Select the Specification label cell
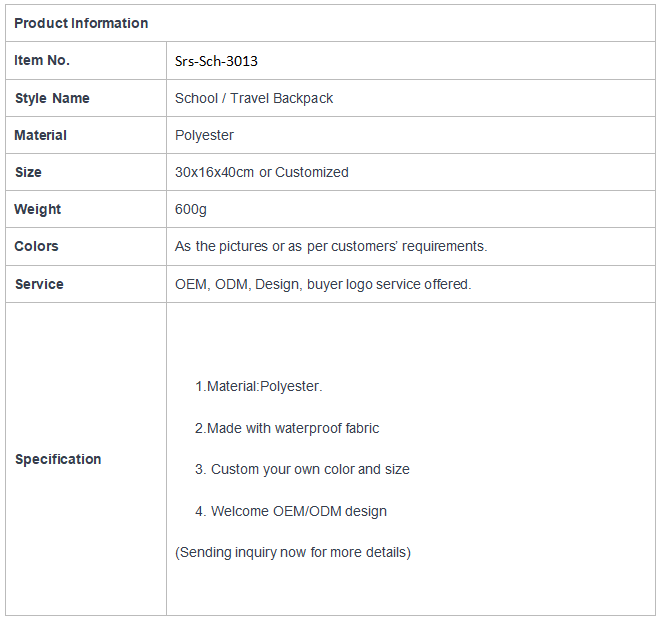This screenshot has width=659, height=621. (x=86, y=459)
